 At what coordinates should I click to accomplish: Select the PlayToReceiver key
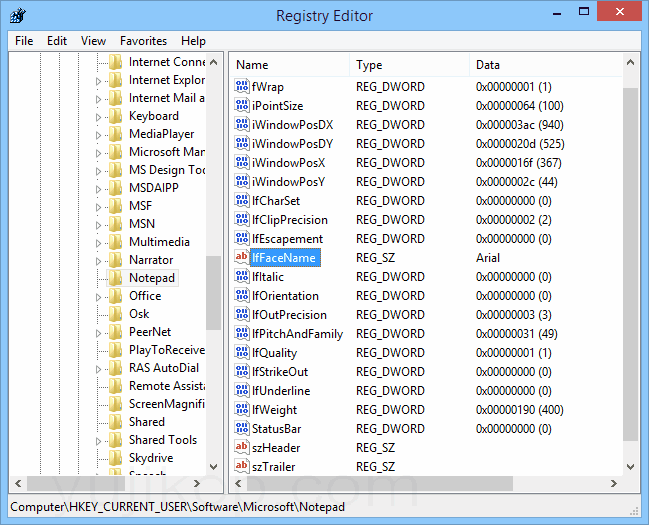click(x=167, y=350)
